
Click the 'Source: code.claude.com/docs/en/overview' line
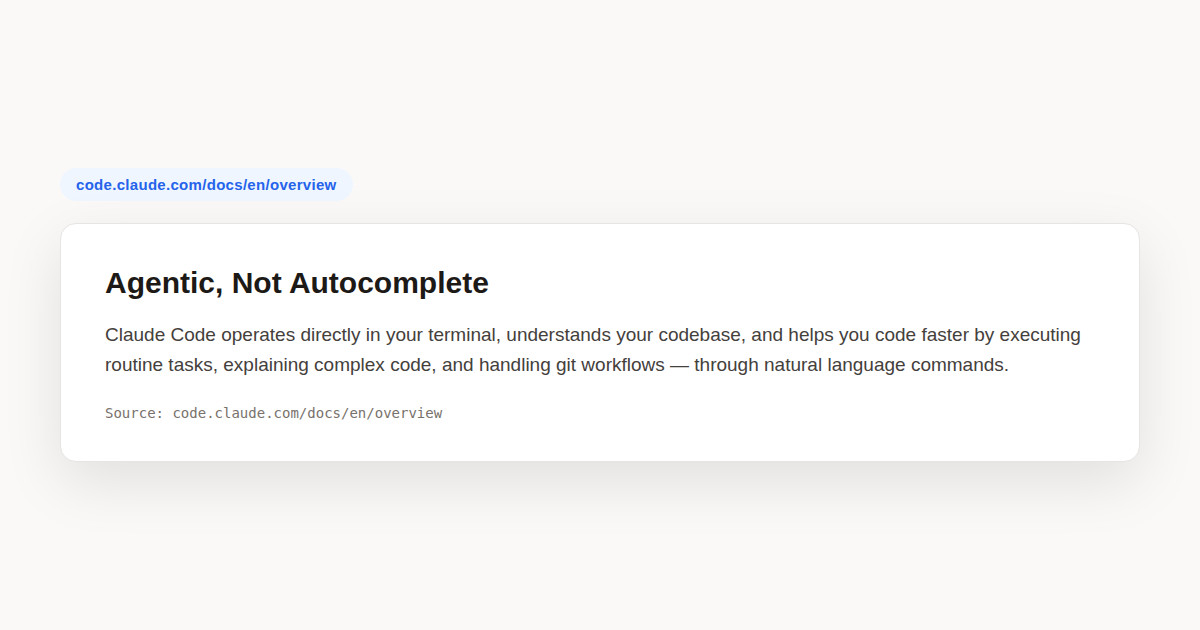[x=273, y=413]
